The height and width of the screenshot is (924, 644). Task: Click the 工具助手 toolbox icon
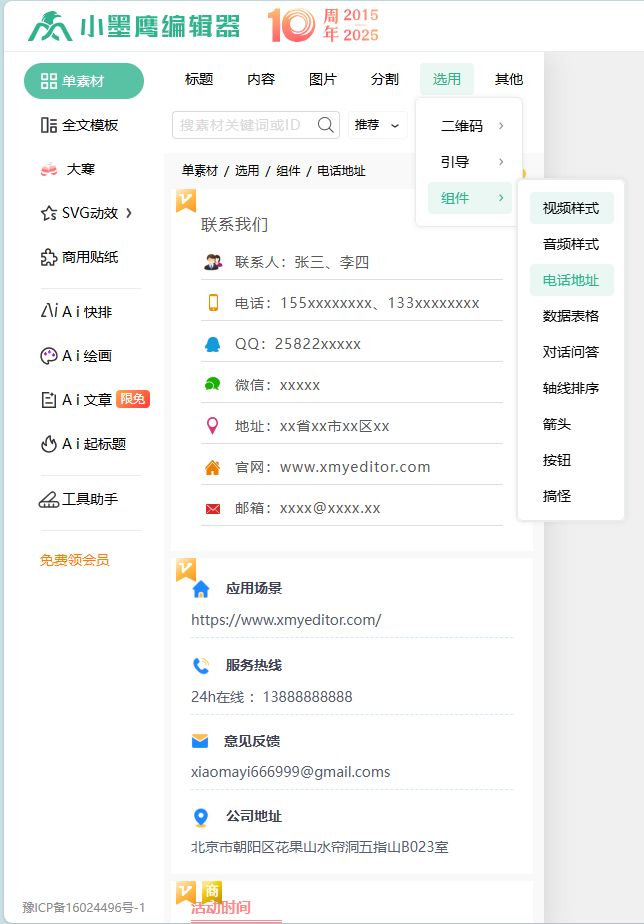pos(48,499)
